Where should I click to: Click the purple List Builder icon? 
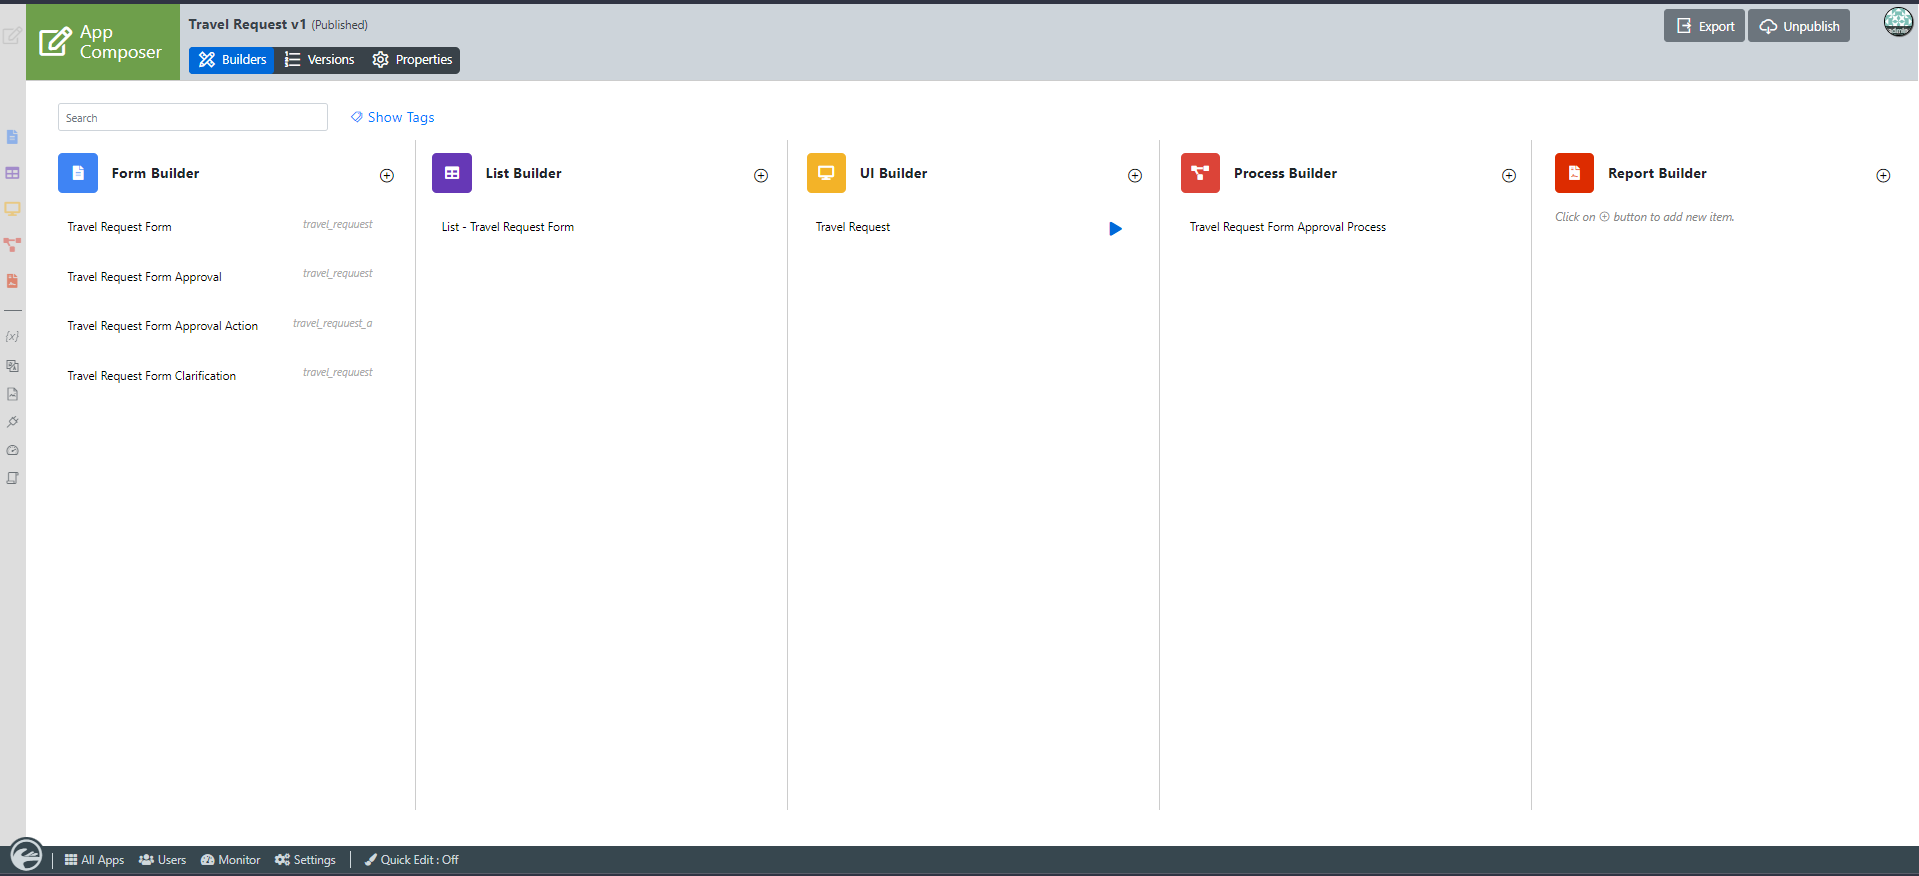click(x=451, y=173)
